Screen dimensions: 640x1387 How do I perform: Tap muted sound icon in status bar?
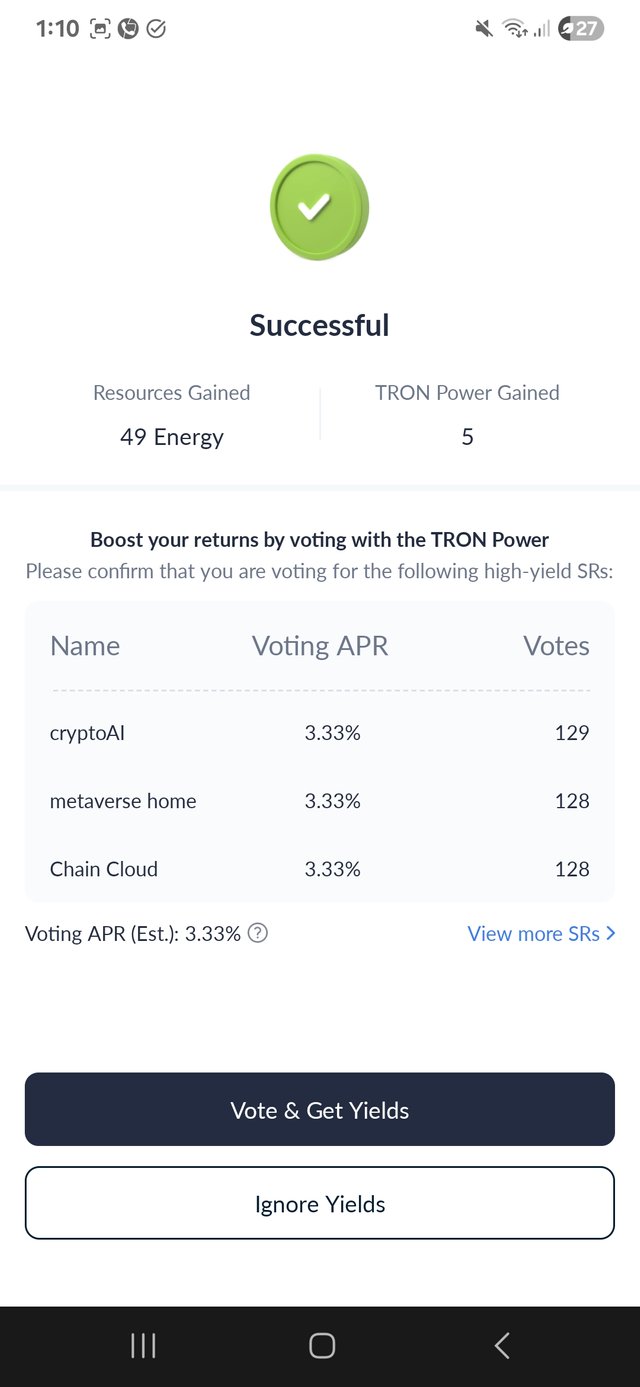(x=484, y=29)
